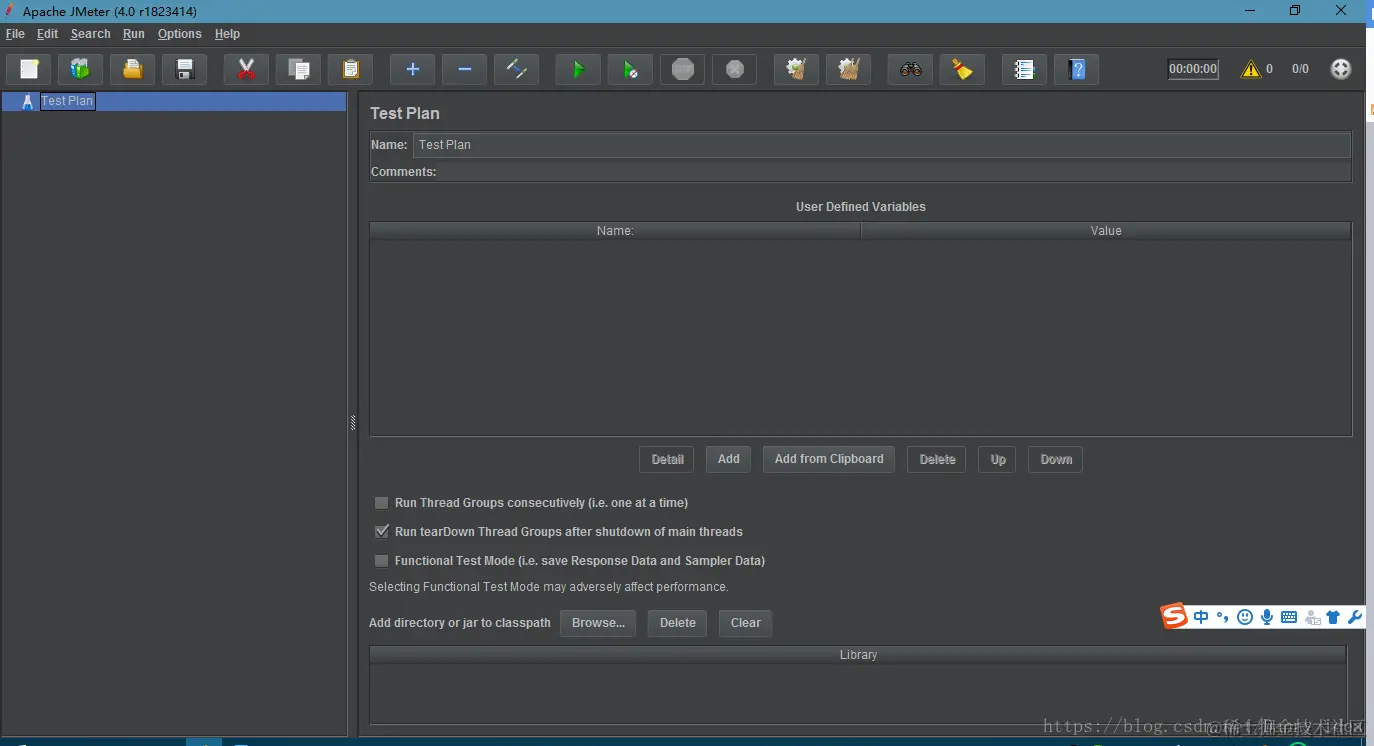1374x746 pixels.
Task: Click the grey user account icon on the Sogou bar
Action: click(x=1311, y=618)
